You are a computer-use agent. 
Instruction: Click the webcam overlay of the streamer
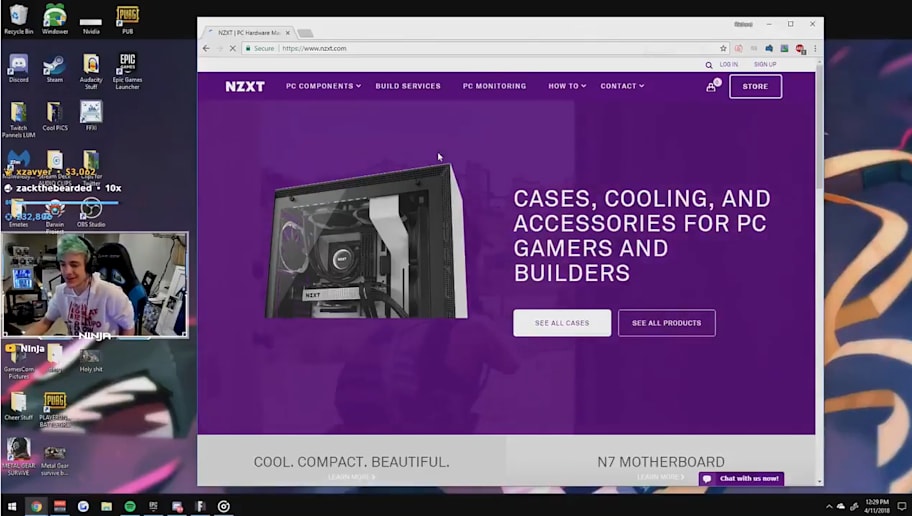(x=95, y=285)
